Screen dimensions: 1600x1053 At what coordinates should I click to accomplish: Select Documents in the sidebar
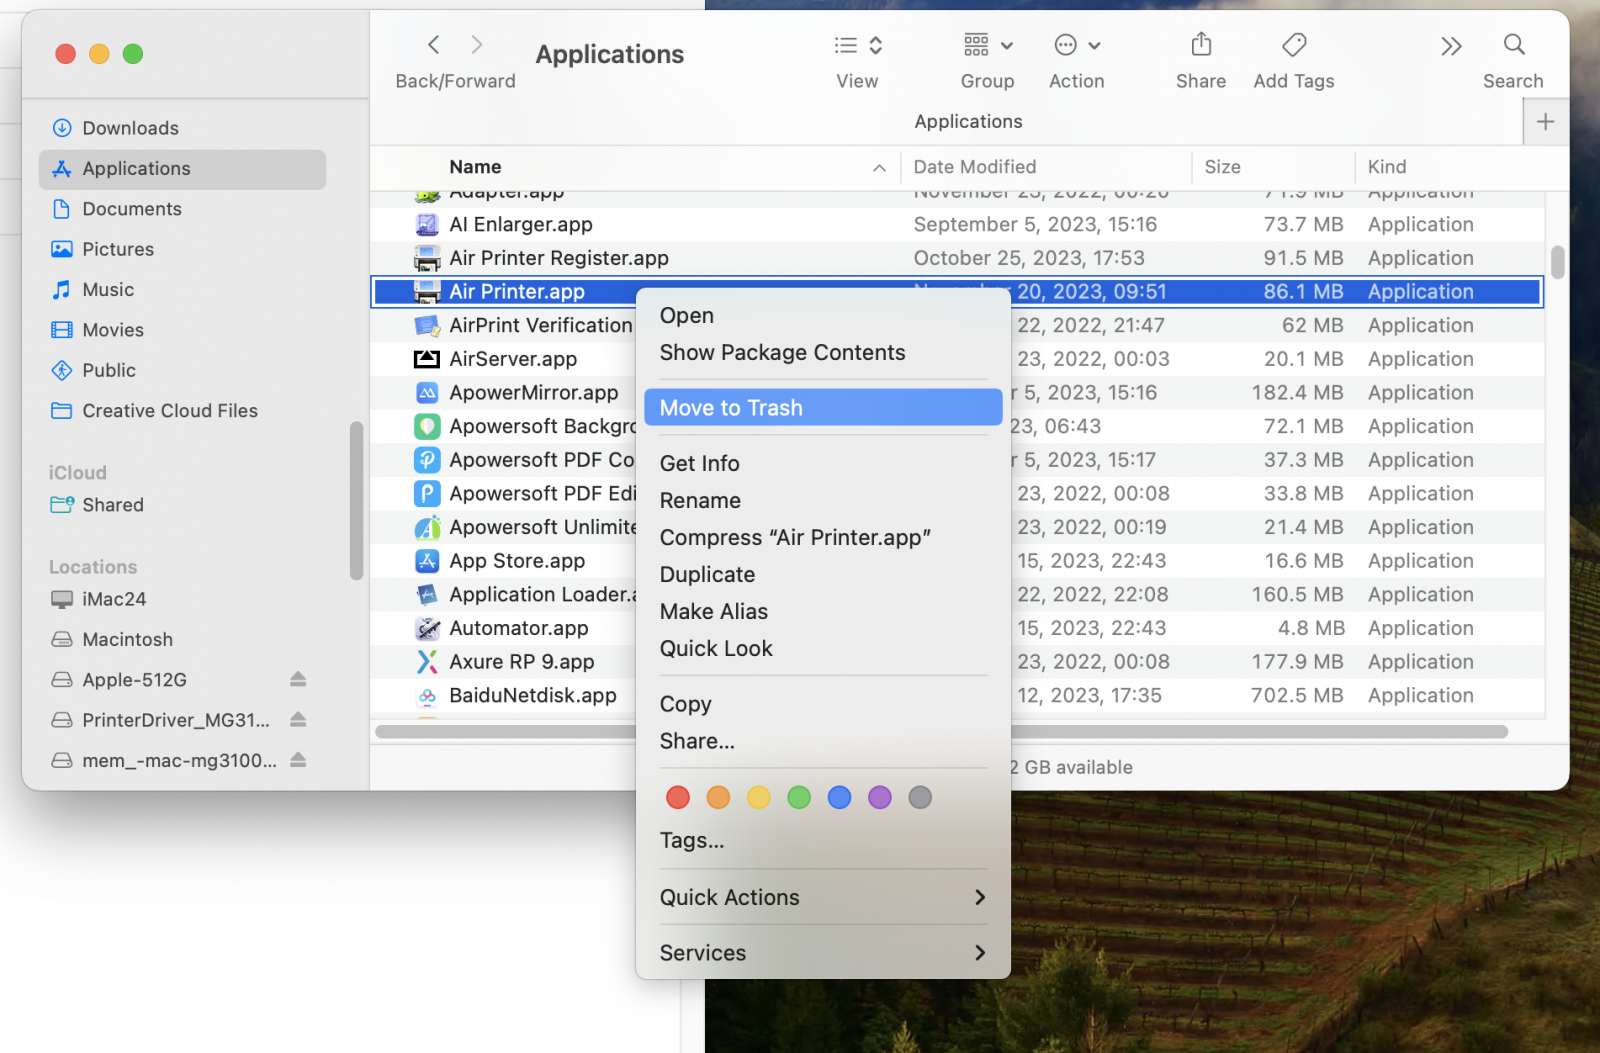[183, 209]
